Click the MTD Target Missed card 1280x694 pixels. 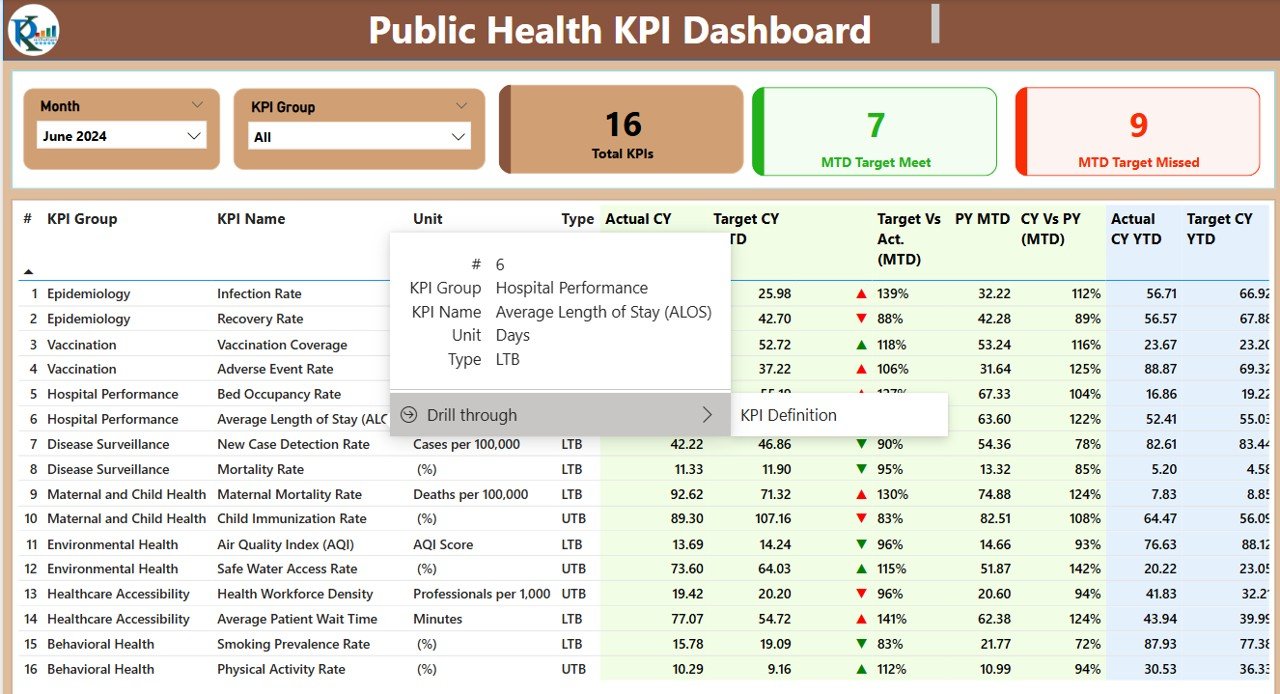pos(1138,131)
